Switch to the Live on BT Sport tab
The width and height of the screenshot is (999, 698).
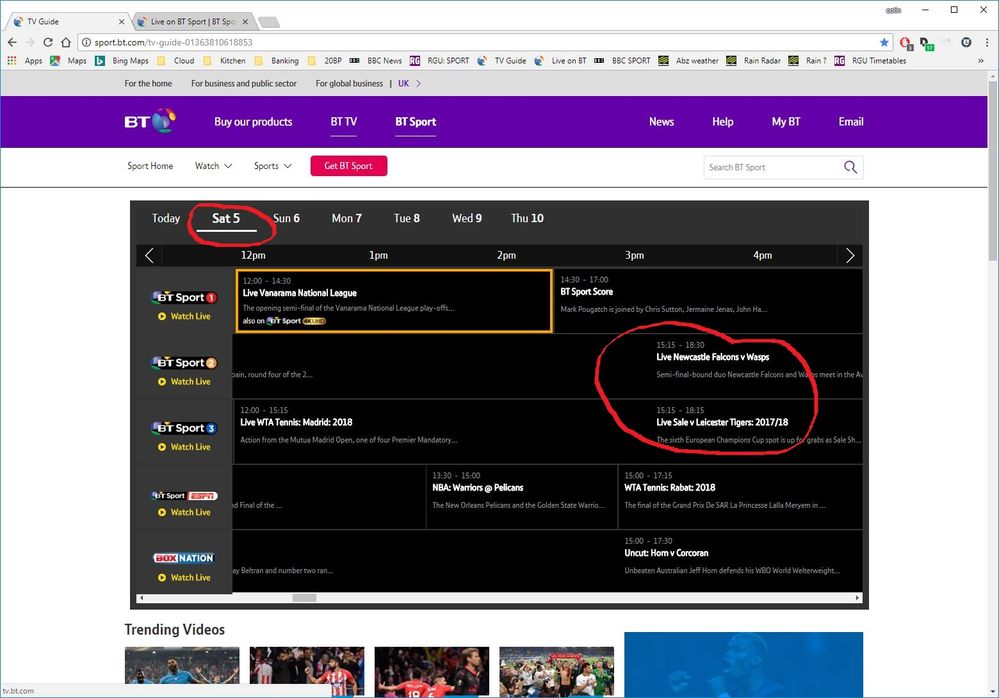tap(192, 21)
